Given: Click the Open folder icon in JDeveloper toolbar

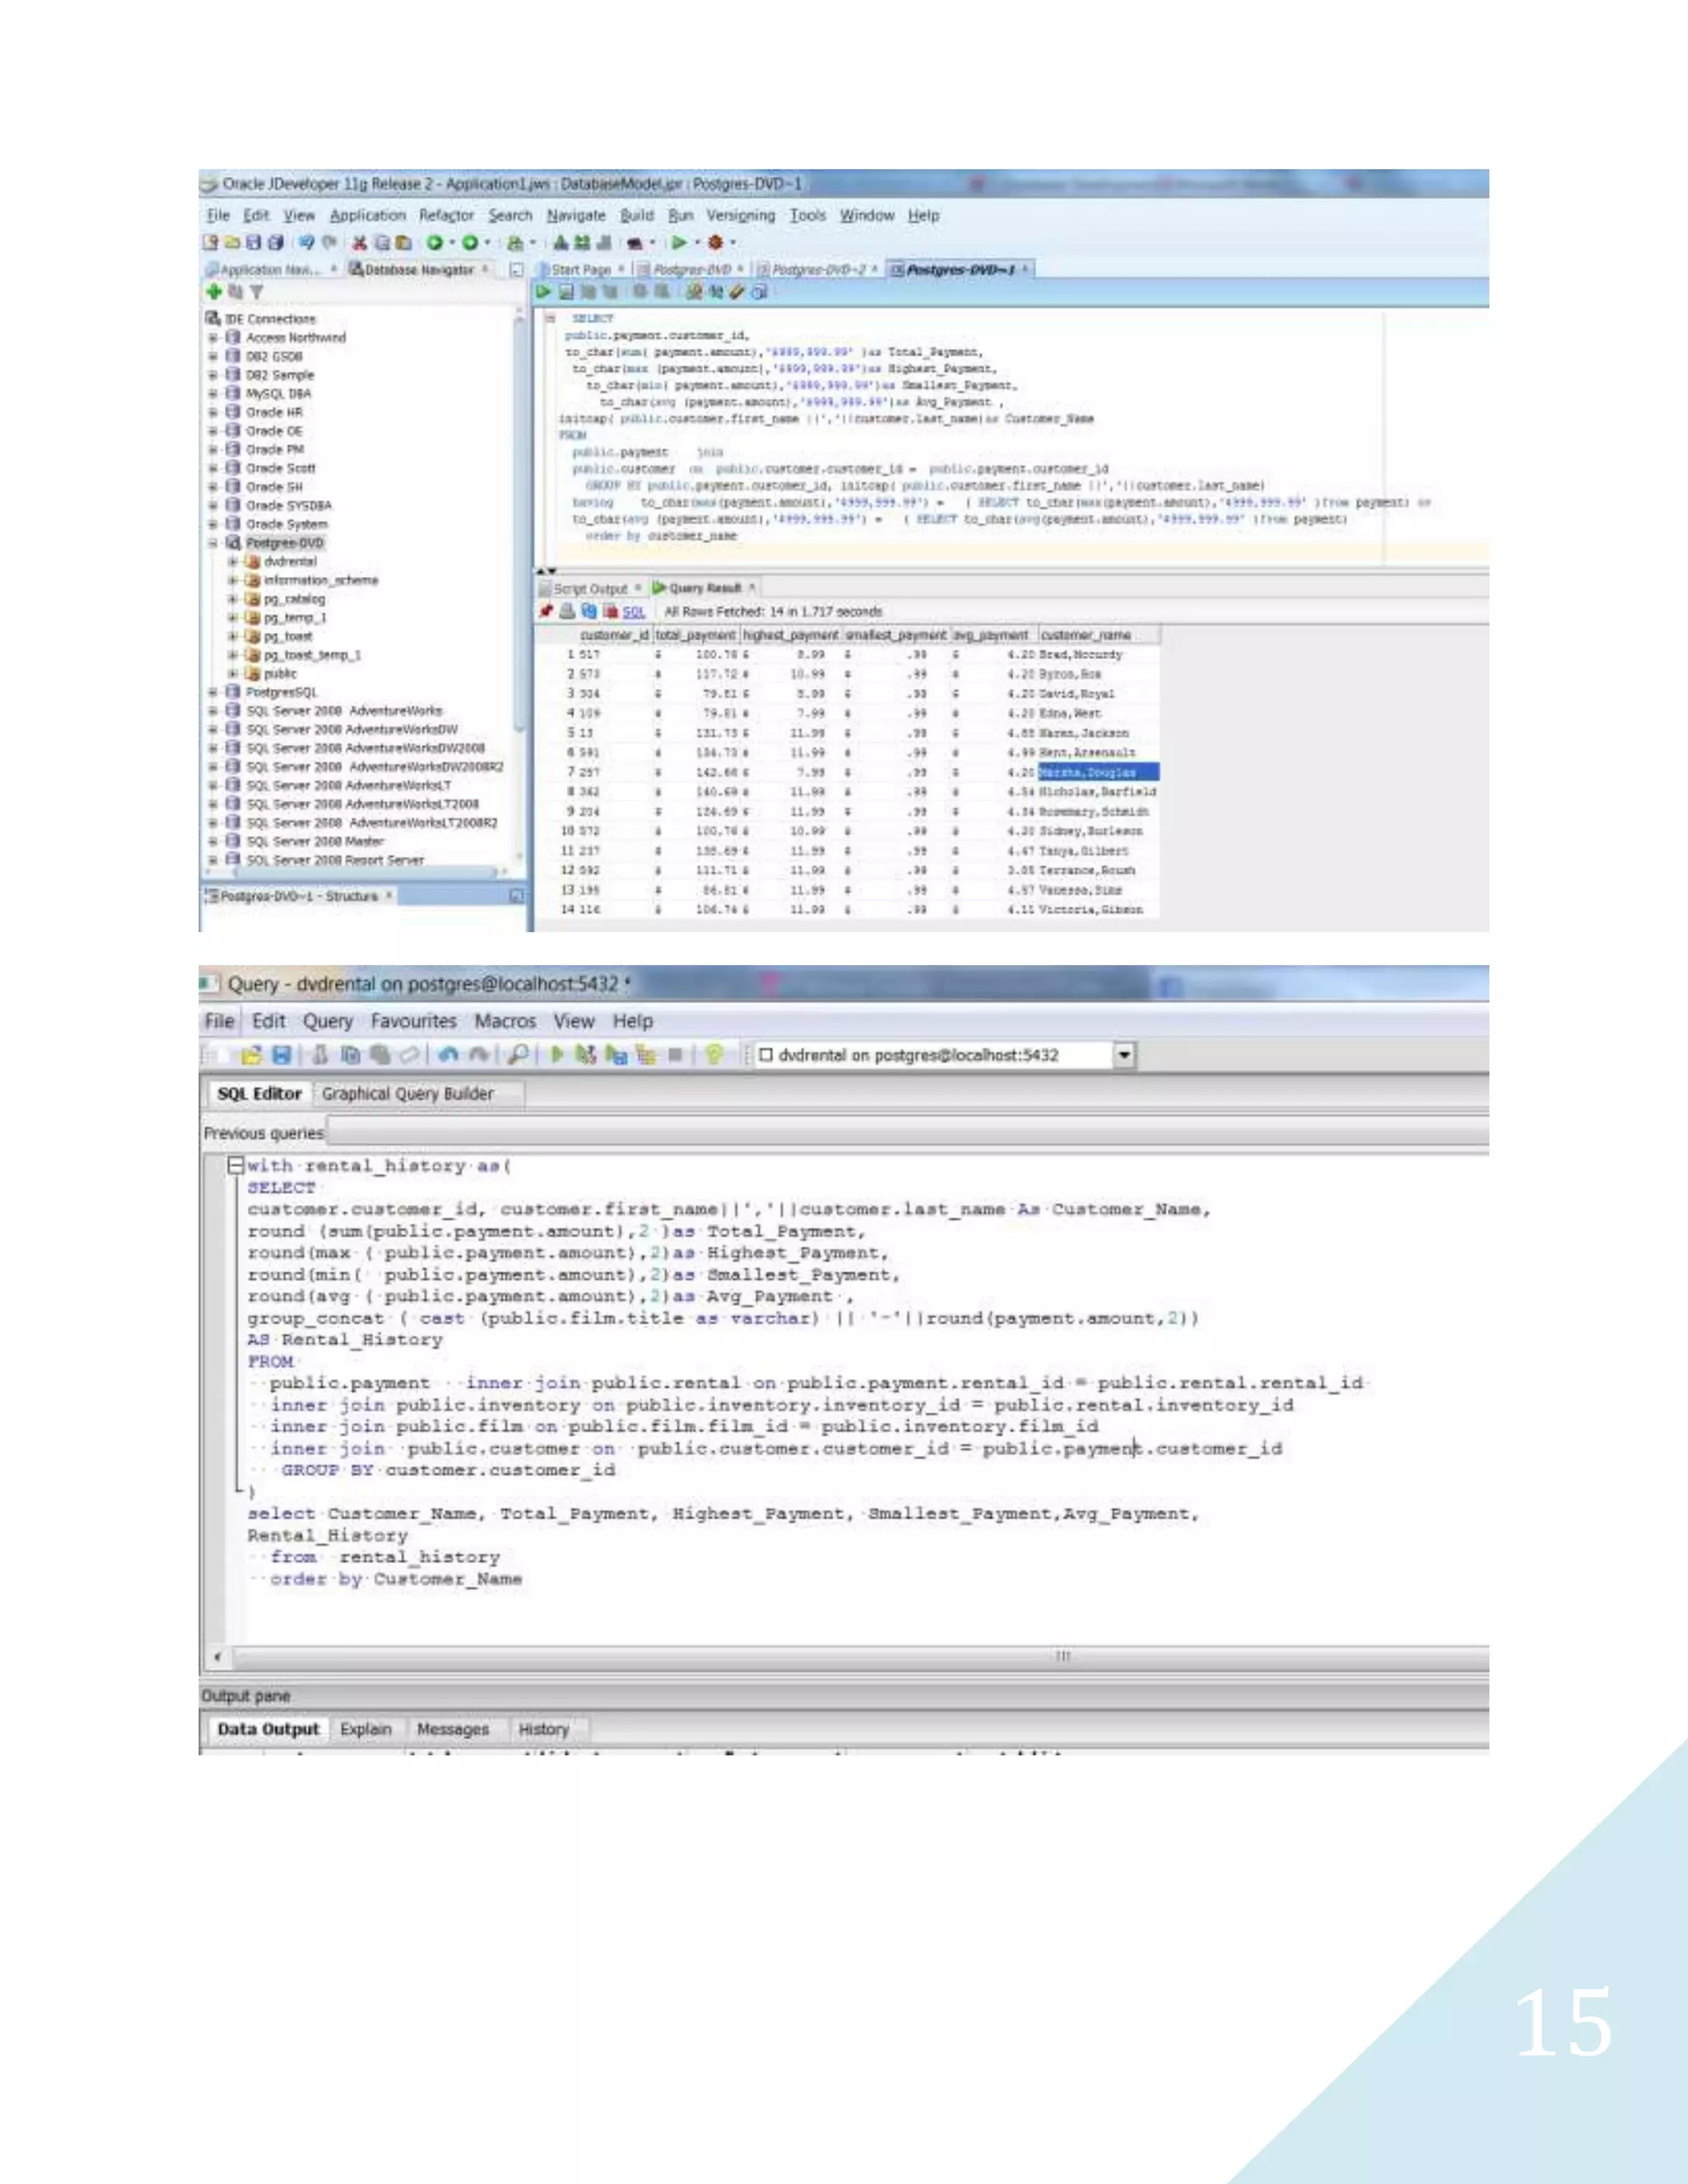Looking at the screenshot, I should [x=232, y=242].
